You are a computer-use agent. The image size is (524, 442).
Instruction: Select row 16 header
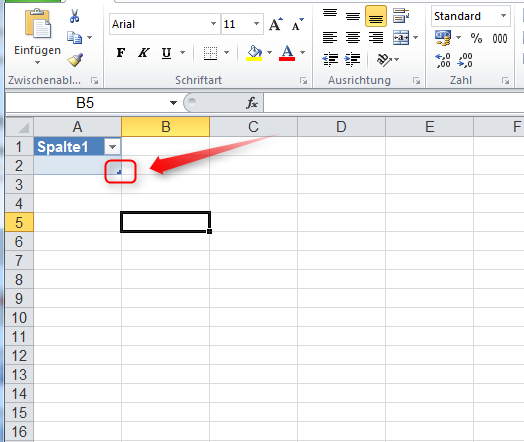[x=19, y=431]
